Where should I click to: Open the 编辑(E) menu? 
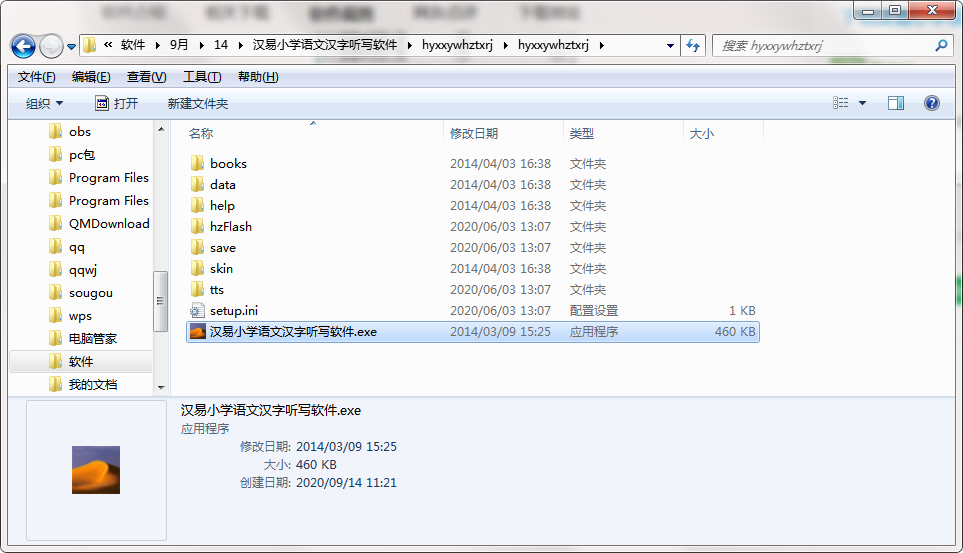tap(91, 77)
